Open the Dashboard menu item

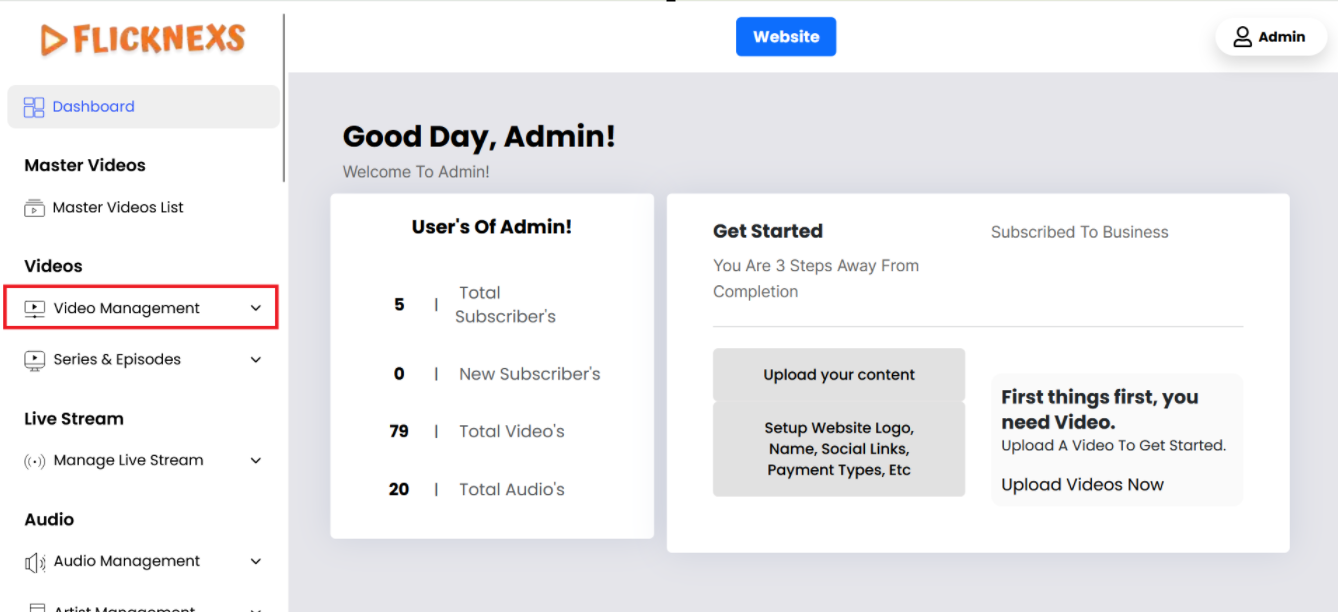(93, 107)
